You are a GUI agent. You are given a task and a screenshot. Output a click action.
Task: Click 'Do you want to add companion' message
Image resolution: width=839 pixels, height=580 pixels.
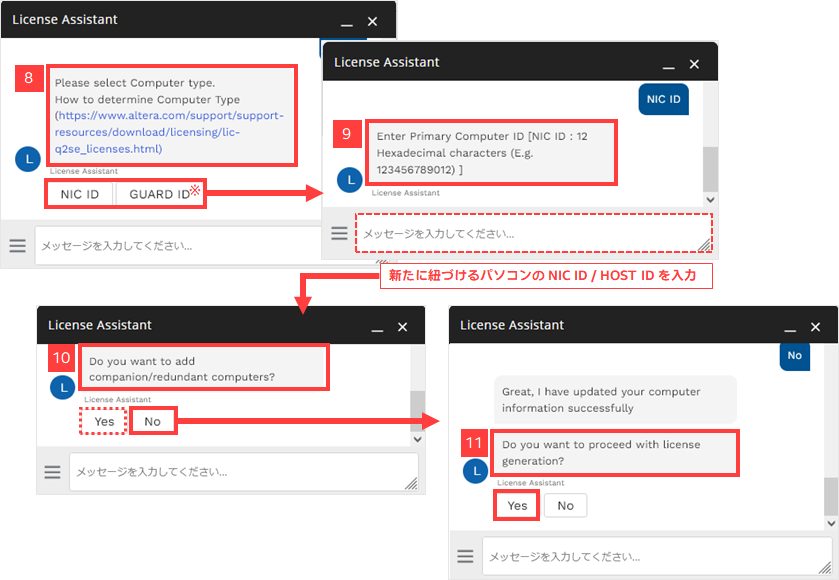pyautogui.click(x=203, y=369)
